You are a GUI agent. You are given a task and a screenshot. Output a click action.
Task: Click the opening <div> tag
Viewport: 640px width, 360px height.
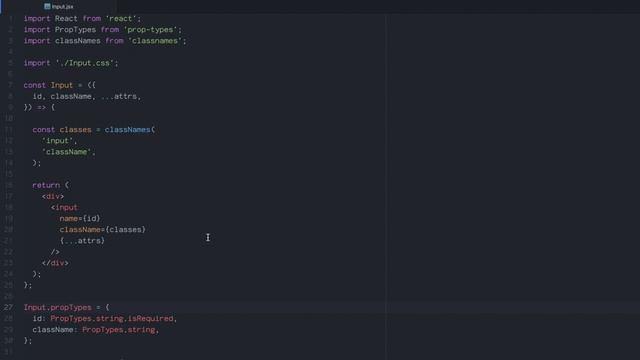(53, 196)
